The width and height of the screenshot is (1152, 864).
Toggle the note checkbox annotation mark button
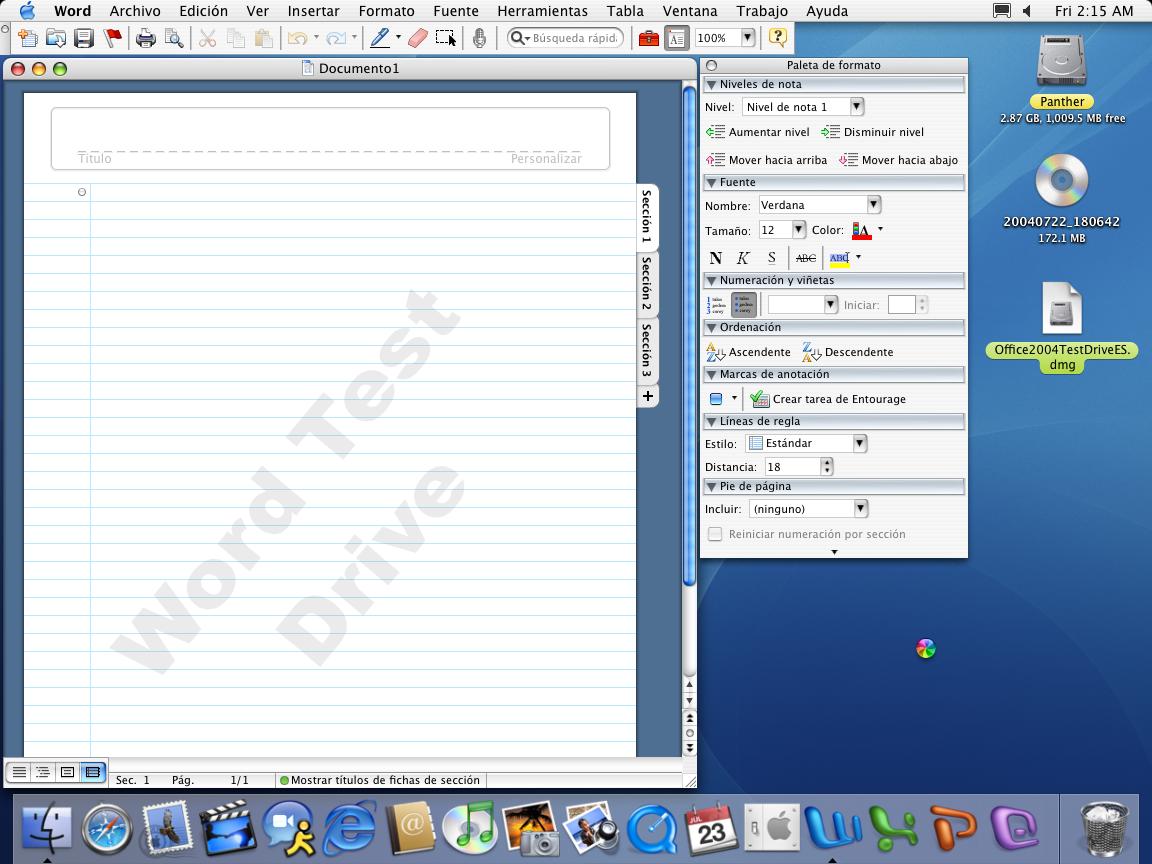(x=716, y=399)
